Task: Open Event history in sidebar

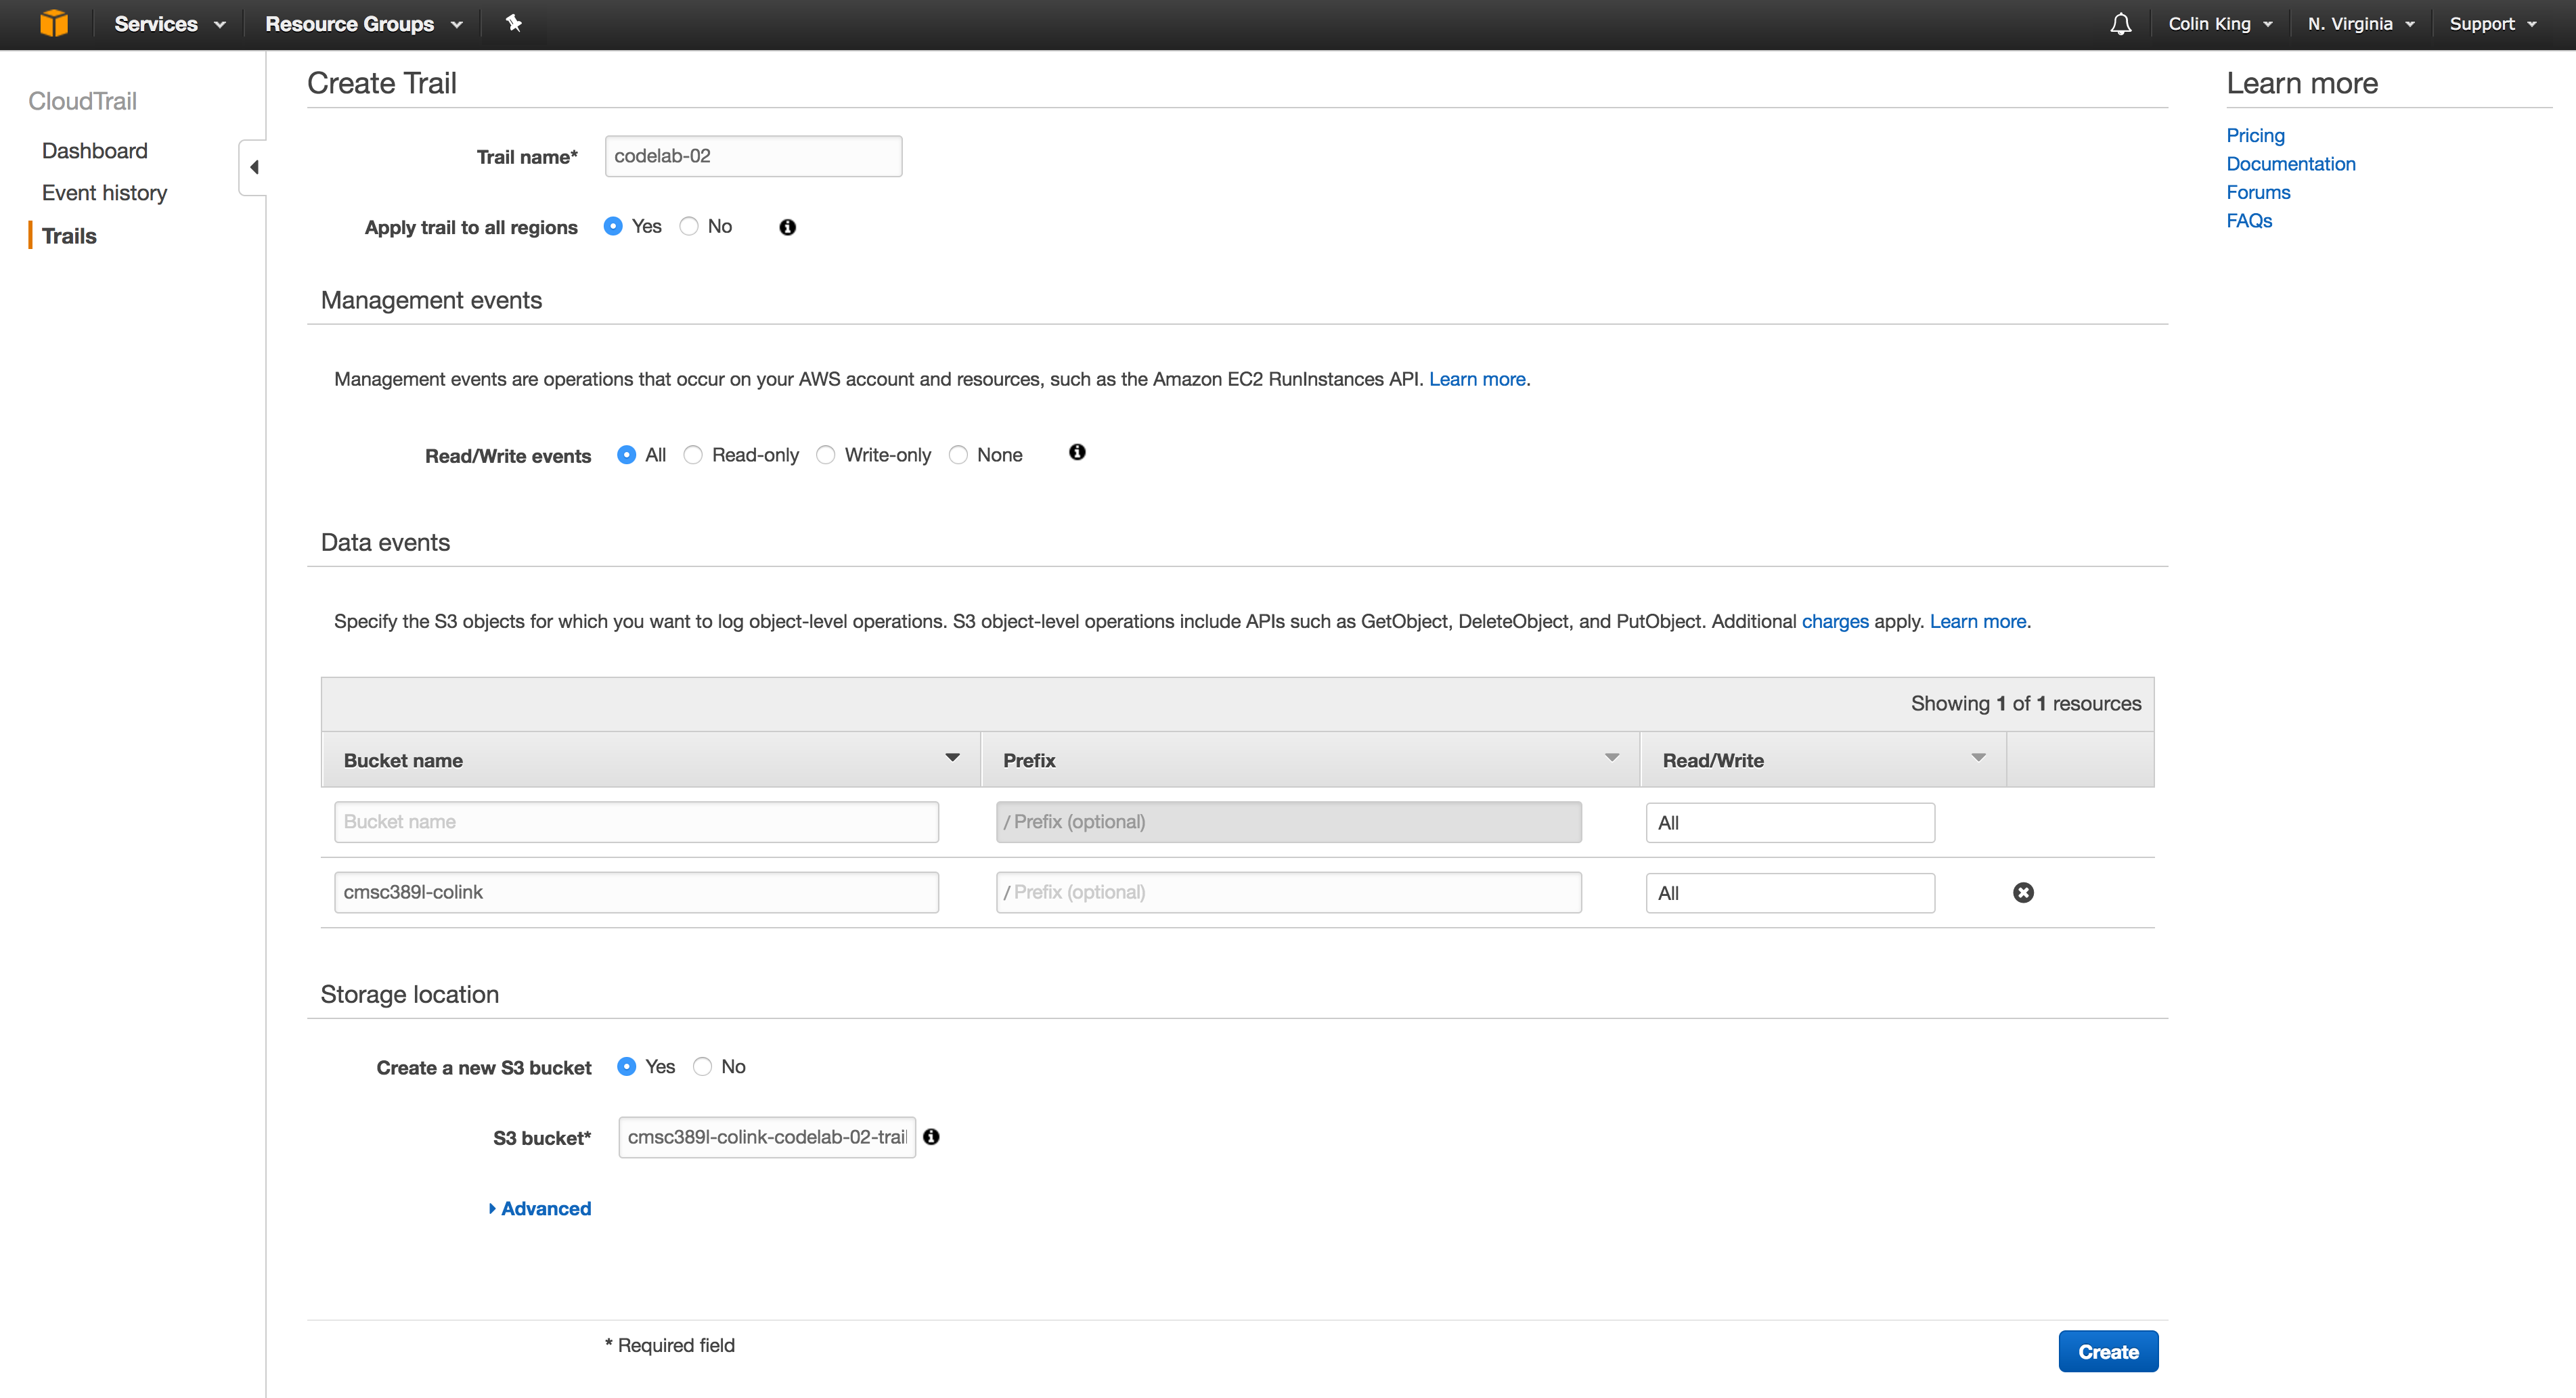Action: click(104, 193)
